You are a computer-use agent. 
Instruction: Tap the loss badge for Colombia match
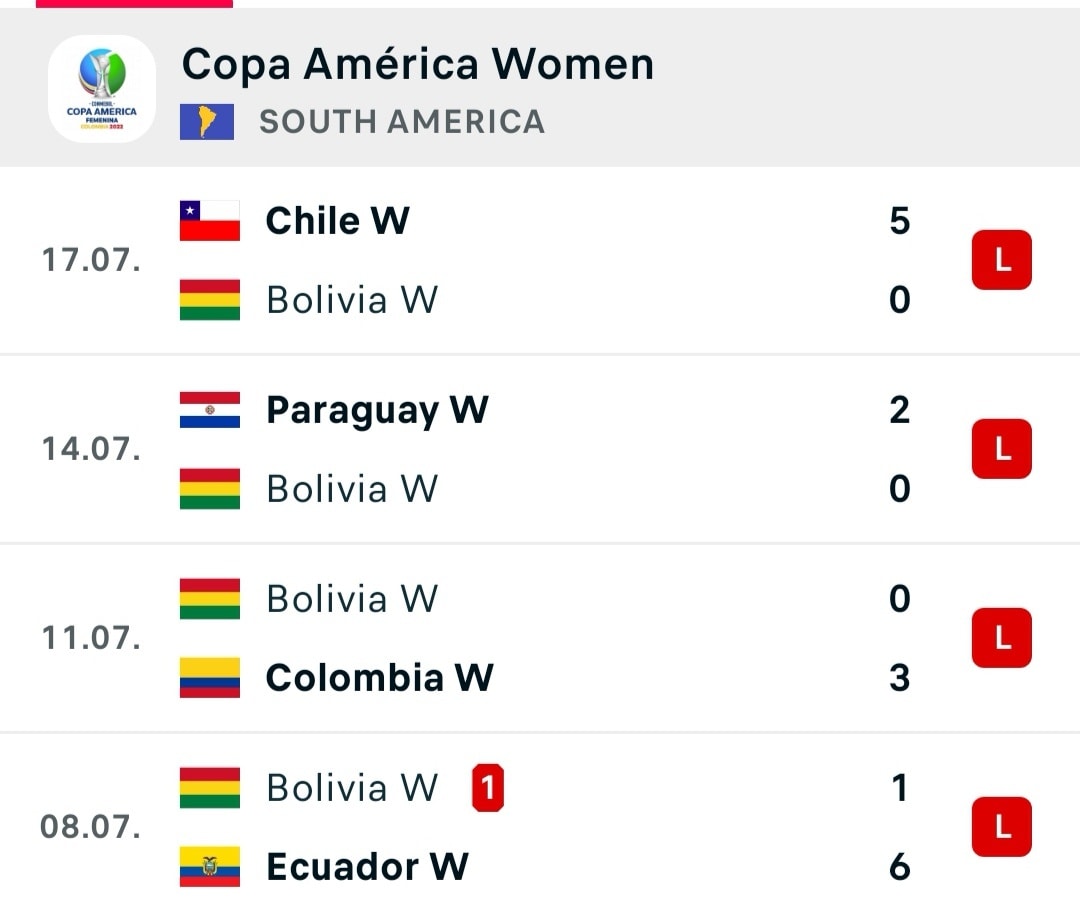pos(1001,638)
